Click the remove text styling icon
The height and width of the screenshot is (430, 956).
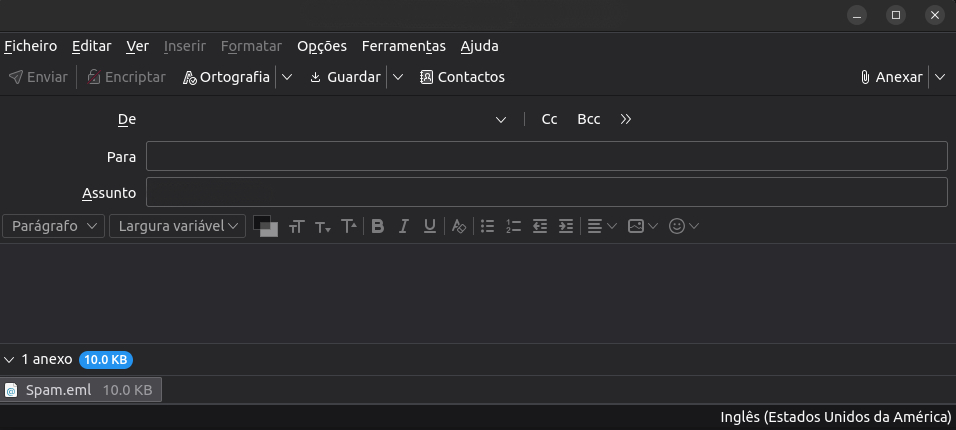tap(459, 226)
